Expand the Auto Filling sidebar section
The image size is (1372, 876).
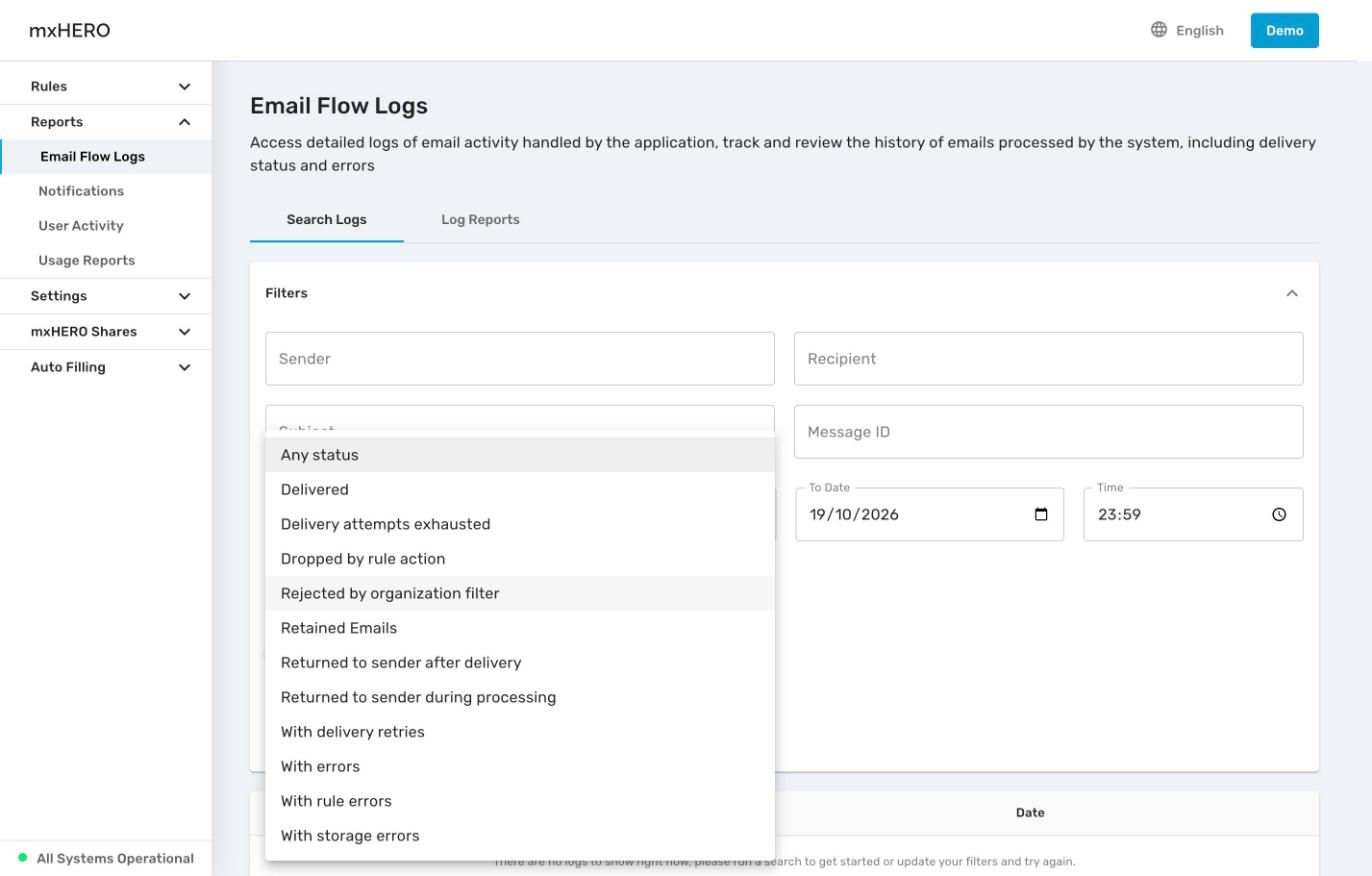coord(105,367)
